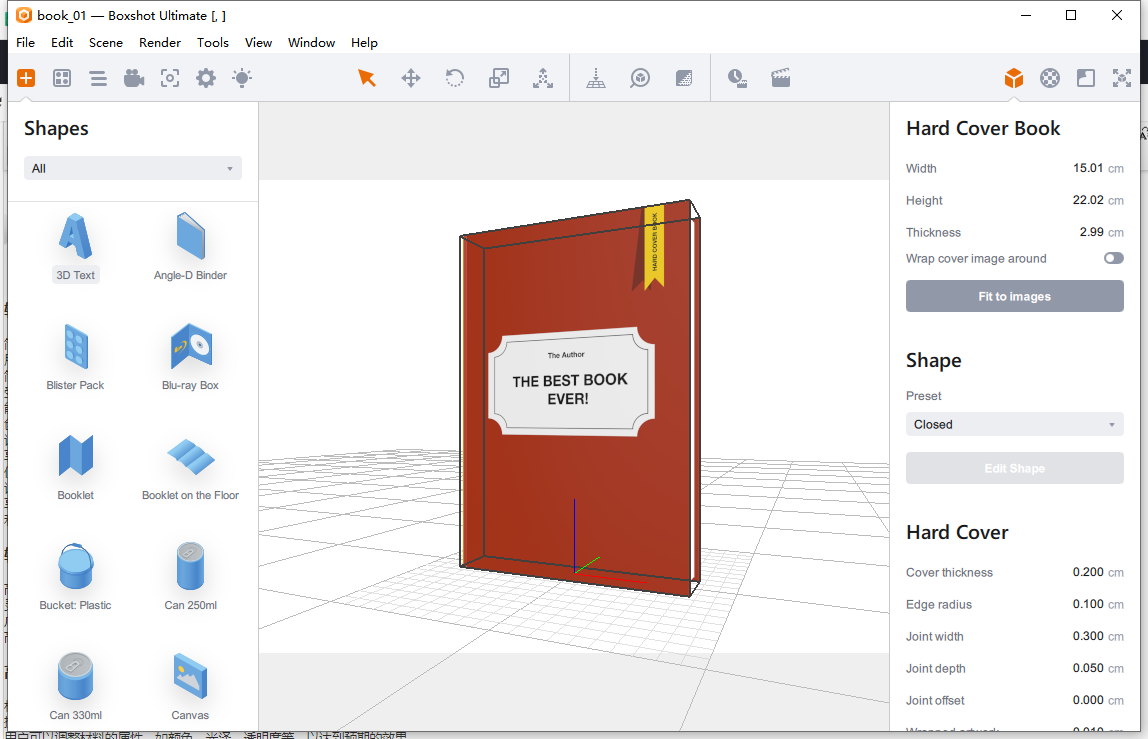The height and width of the screenshot is (739, 1148).
Task: Open the scene templates grid icon
Action: (62, 78)
